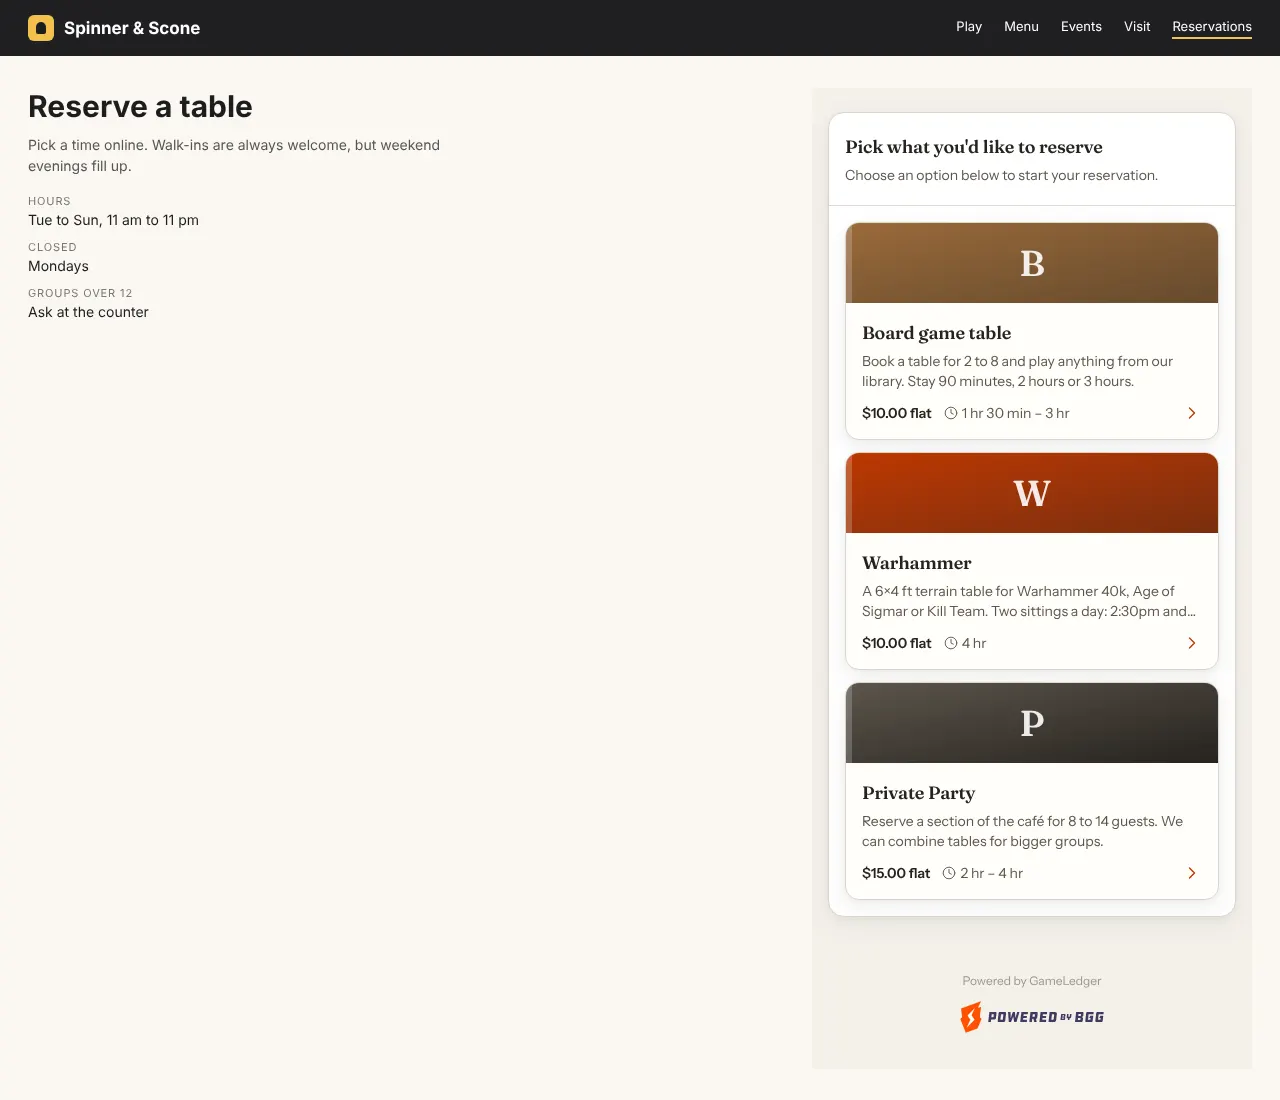The width and height of the screenshot is (1280, 1100).
Task: Click the Powered by GameLedger text
Action: pos(1032,981)
